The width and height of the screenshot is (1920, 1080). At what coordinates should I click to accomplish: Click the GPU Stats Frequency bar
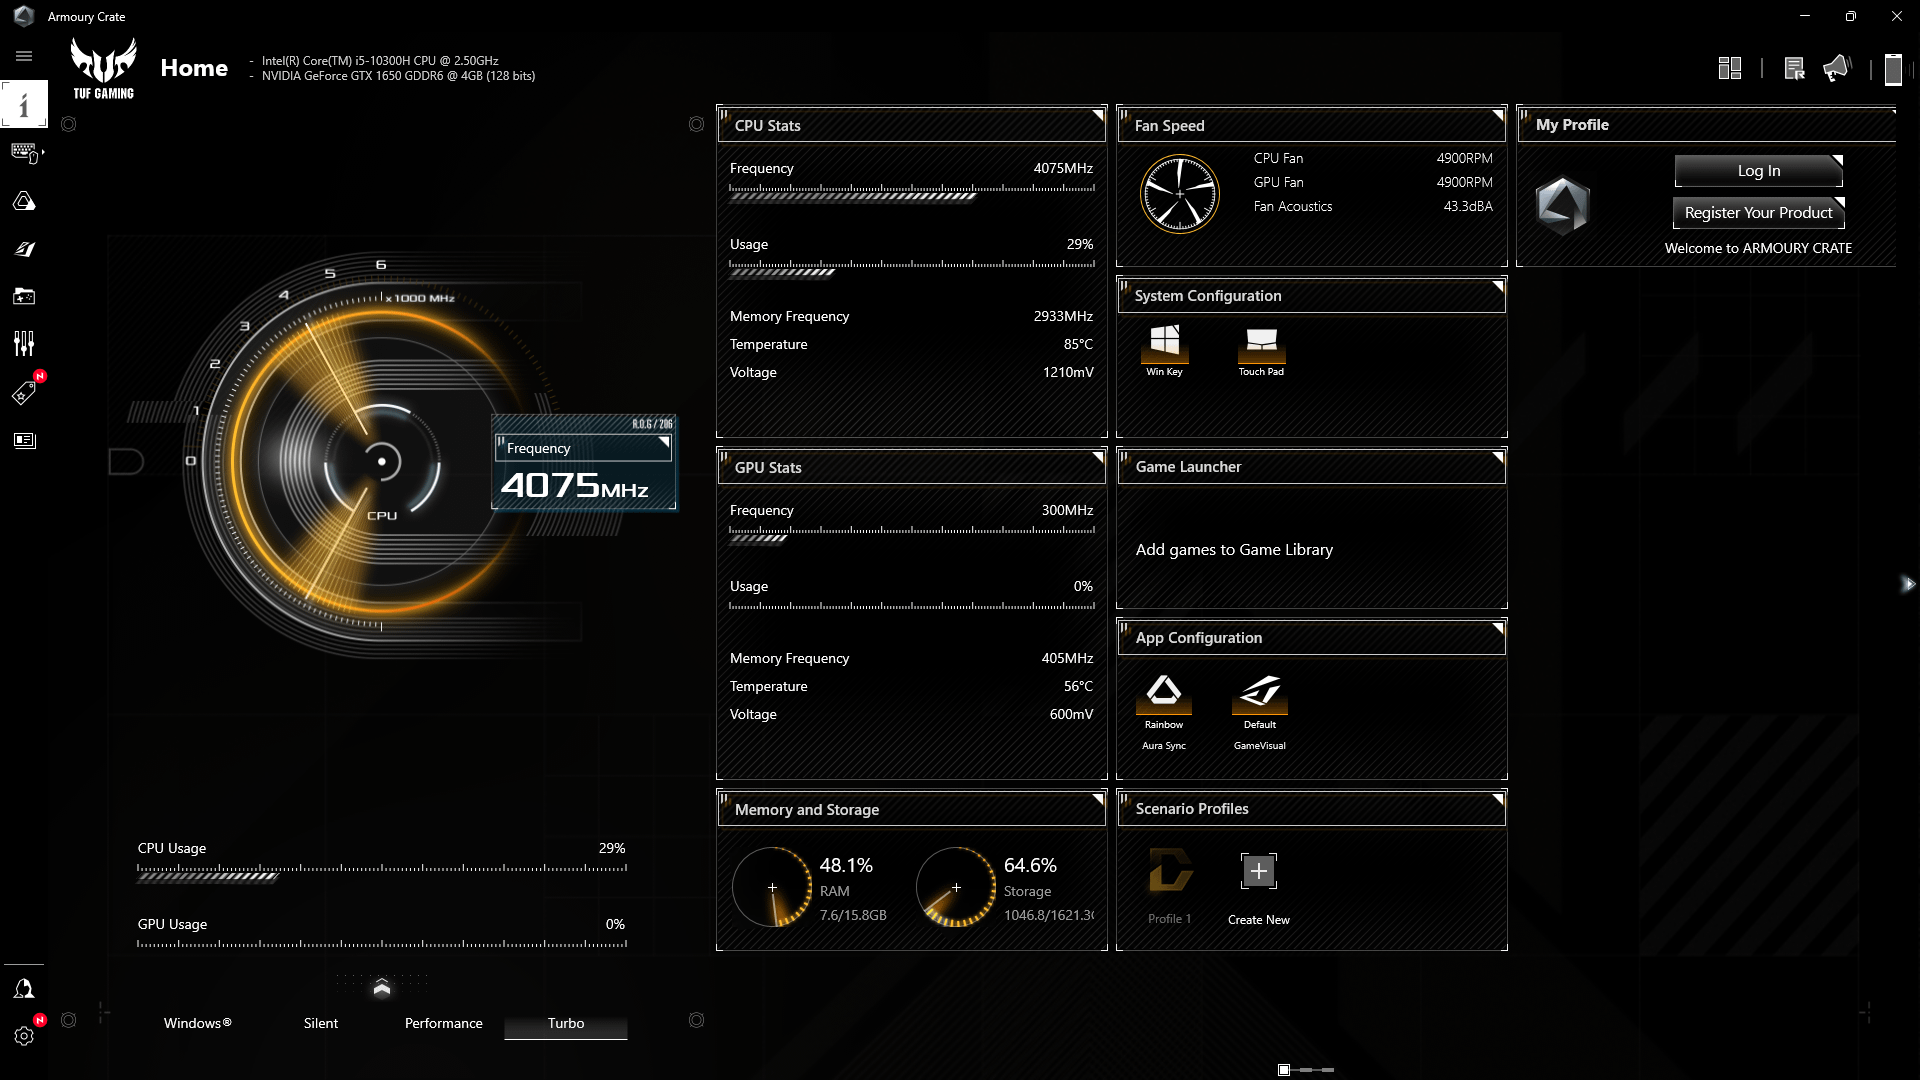pyautogui.click(x=912, y=534)
